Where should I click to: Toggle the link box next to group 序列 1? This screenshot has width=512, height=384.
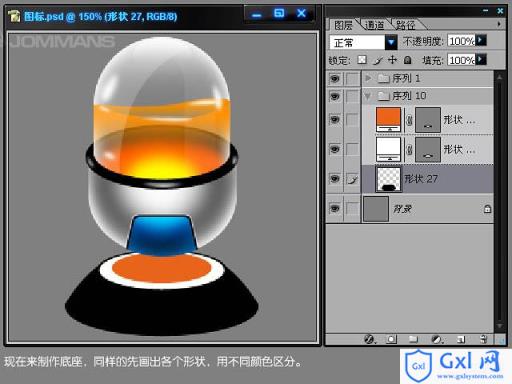pyautogui.click(x=352, y=79)
